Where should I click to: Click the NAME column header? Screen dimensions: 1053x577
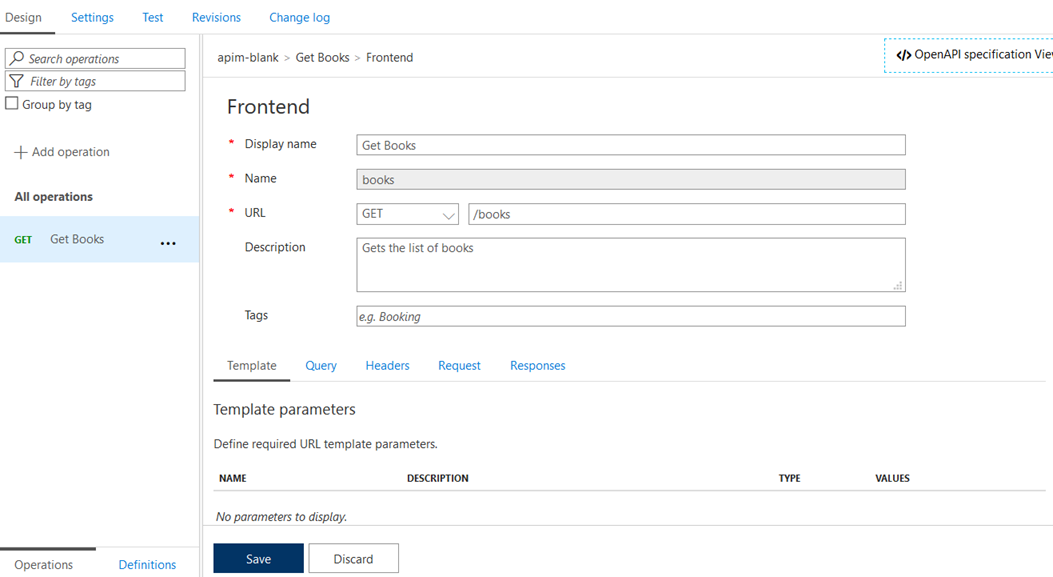[x=232, y=478]
